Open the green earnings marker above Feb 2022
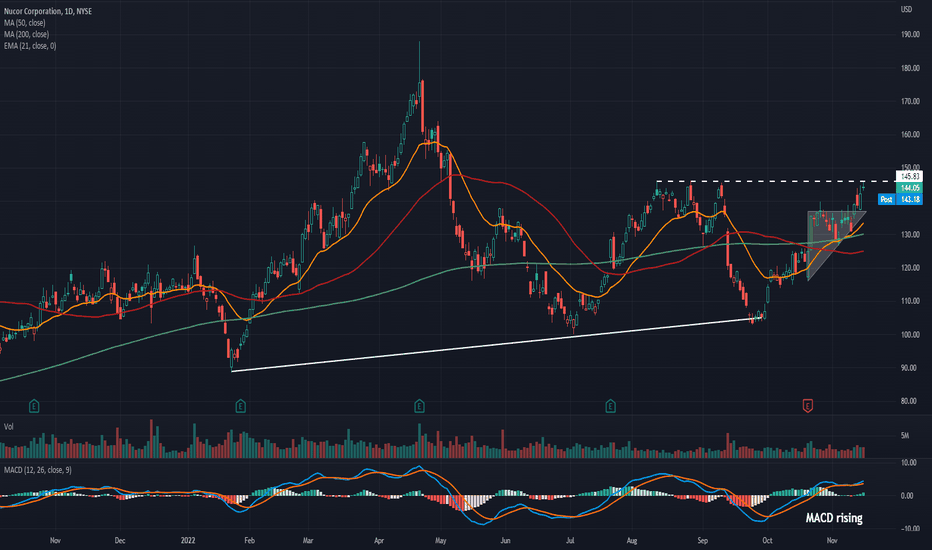Screen dimensions: 932x550 240,407
